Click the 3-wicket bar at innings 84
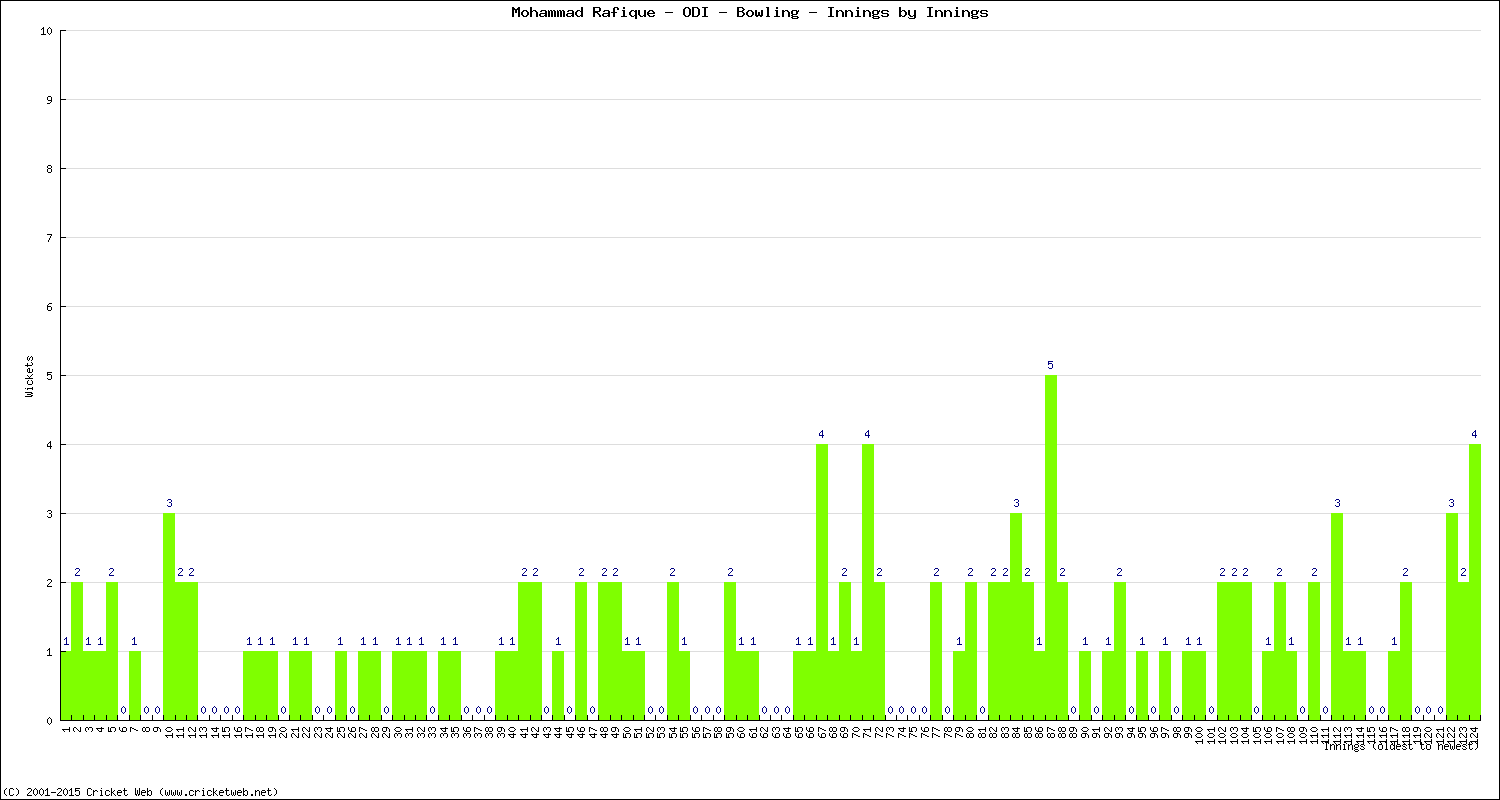 [x=1016, y=617]
